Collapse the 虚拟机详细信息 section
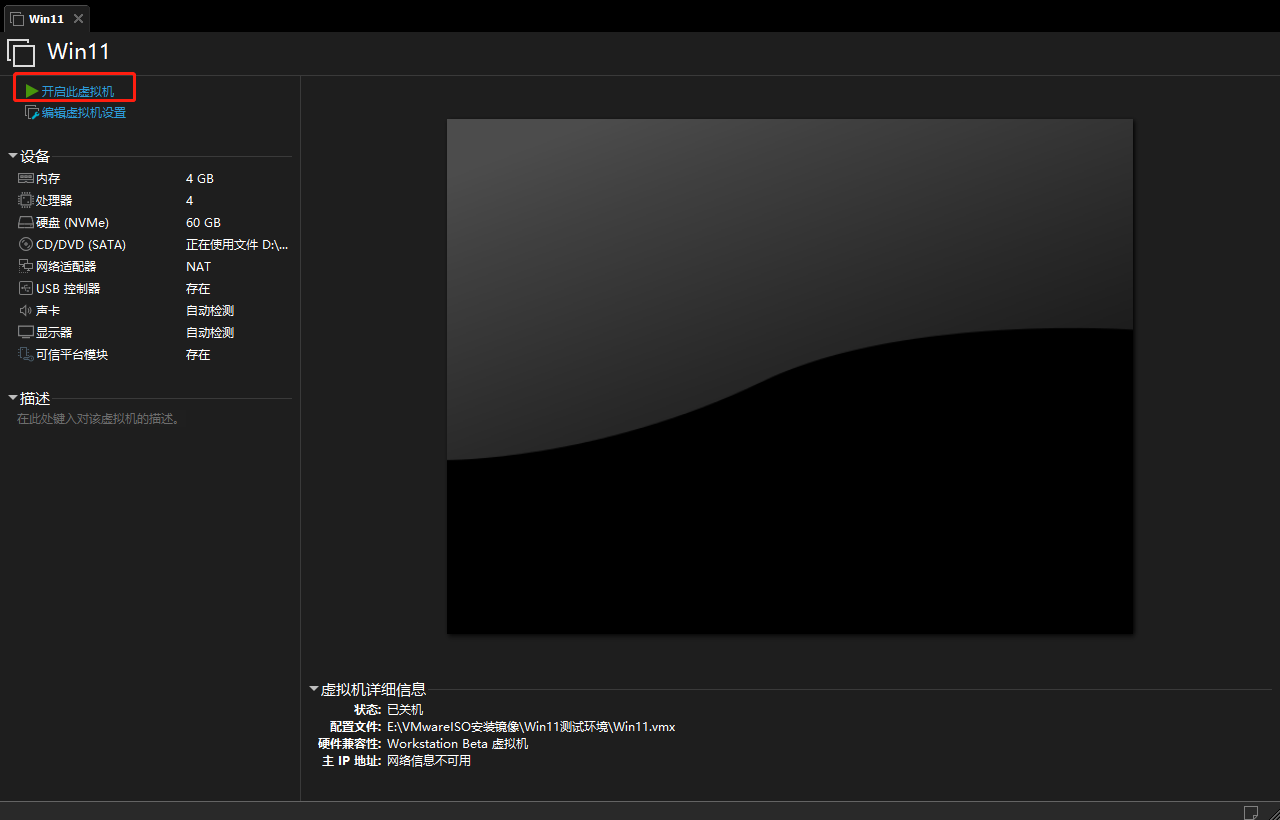Image resolution: width=1280 pixels, height=820 pixels. click(314, 689)
